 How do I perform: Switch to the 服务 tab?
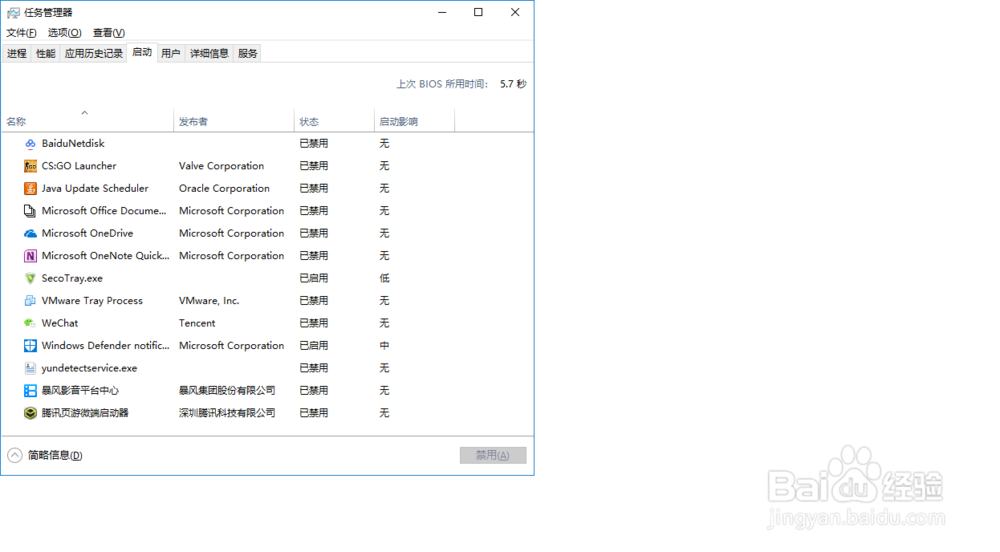[247, 54]
